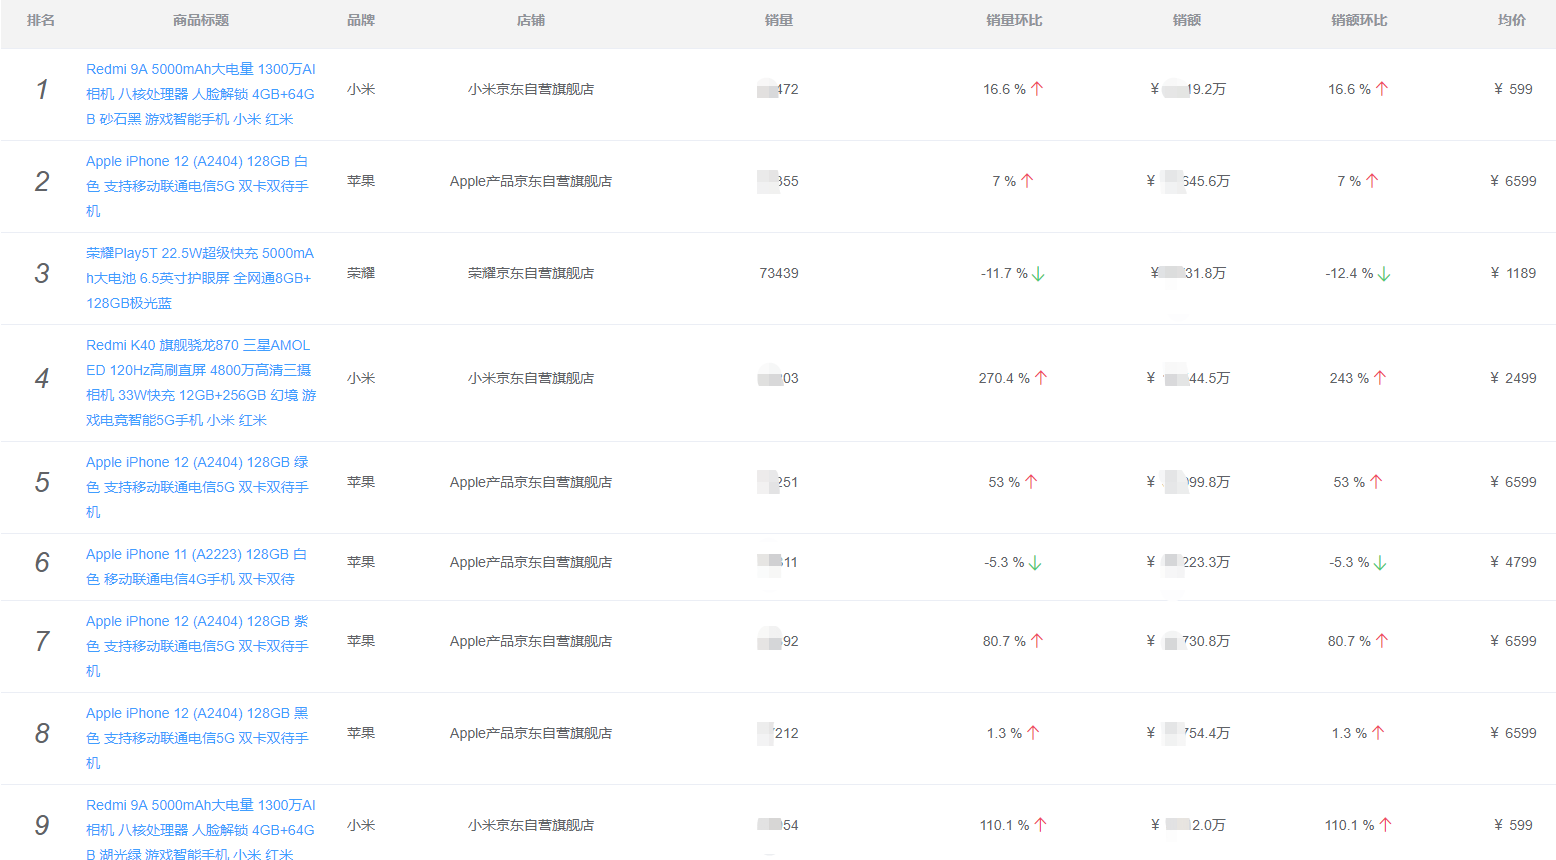Image resolution: width=1556 pixels, height=860 pixels.
Task: Click down arrow in 销额环比 of rank 6
Action: tap(1380, 563)
